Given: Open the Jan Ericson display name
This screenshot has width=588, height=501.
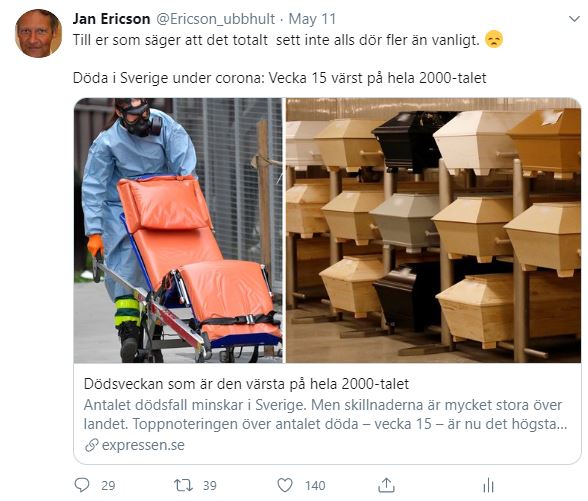Looking at the screenshot, I should point(111,19).
